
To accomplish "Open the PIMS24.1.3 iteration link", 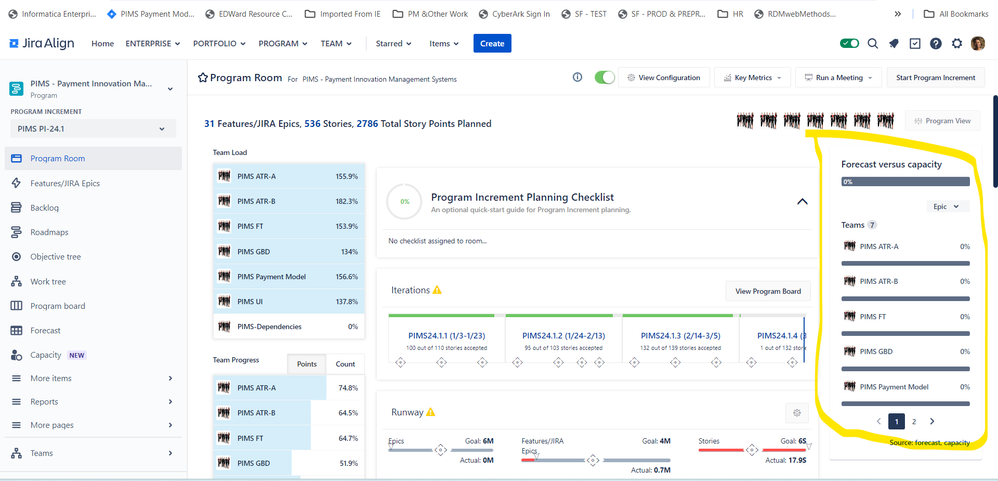I will 680,335.
